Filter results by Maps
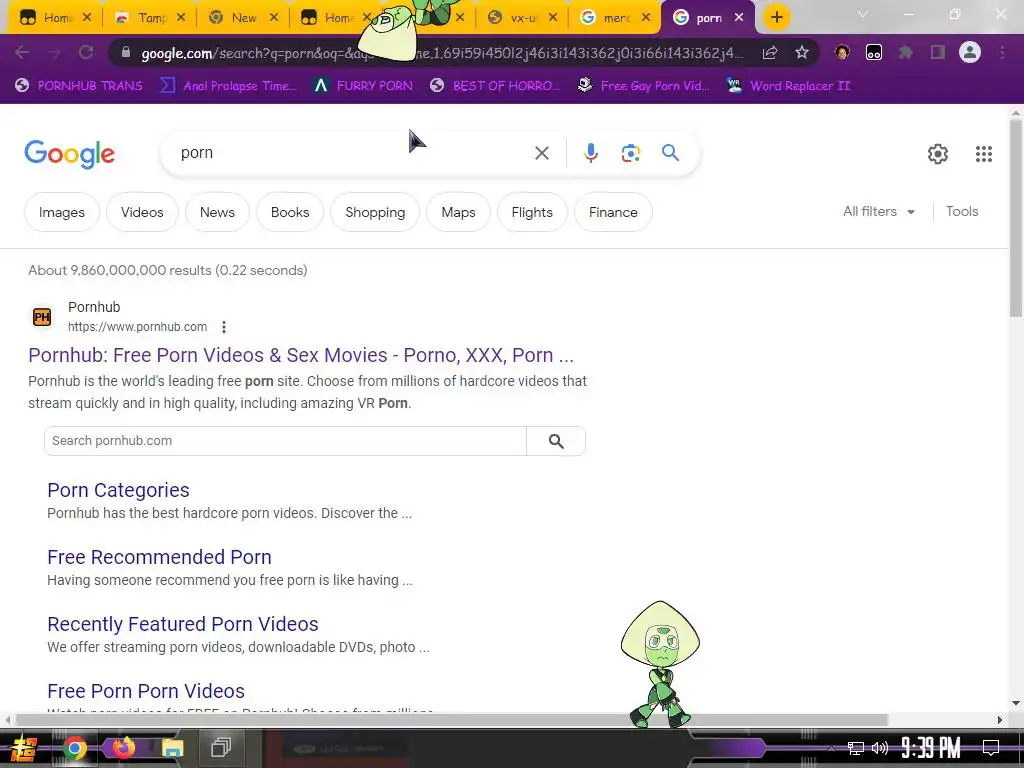Viewport: 1024px width, 768px height. tap(458, 212)
